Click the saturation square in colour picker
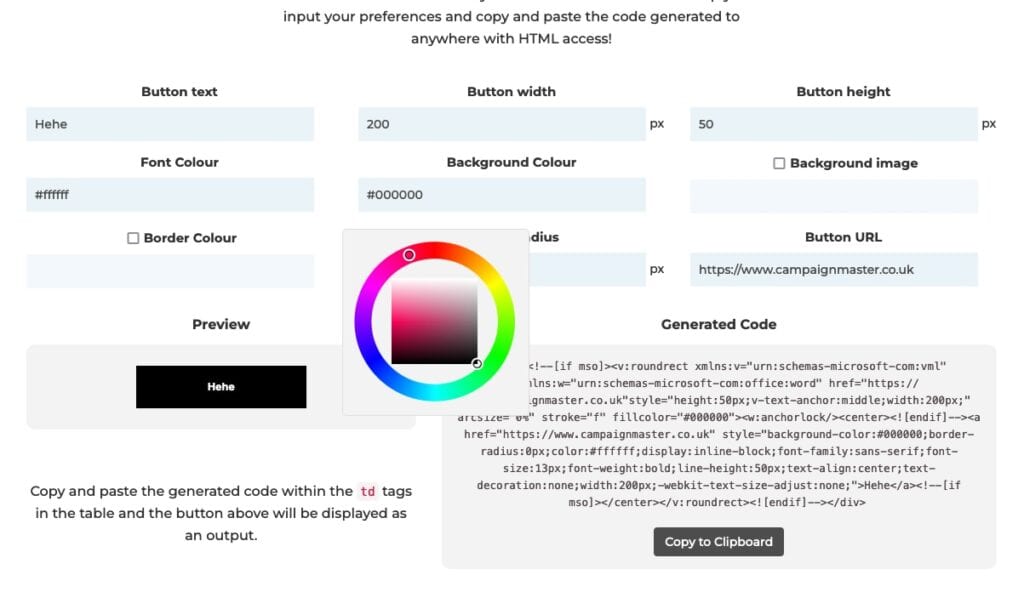Image resolution: width=1024 pixels, height=592 pixels. 434,321
